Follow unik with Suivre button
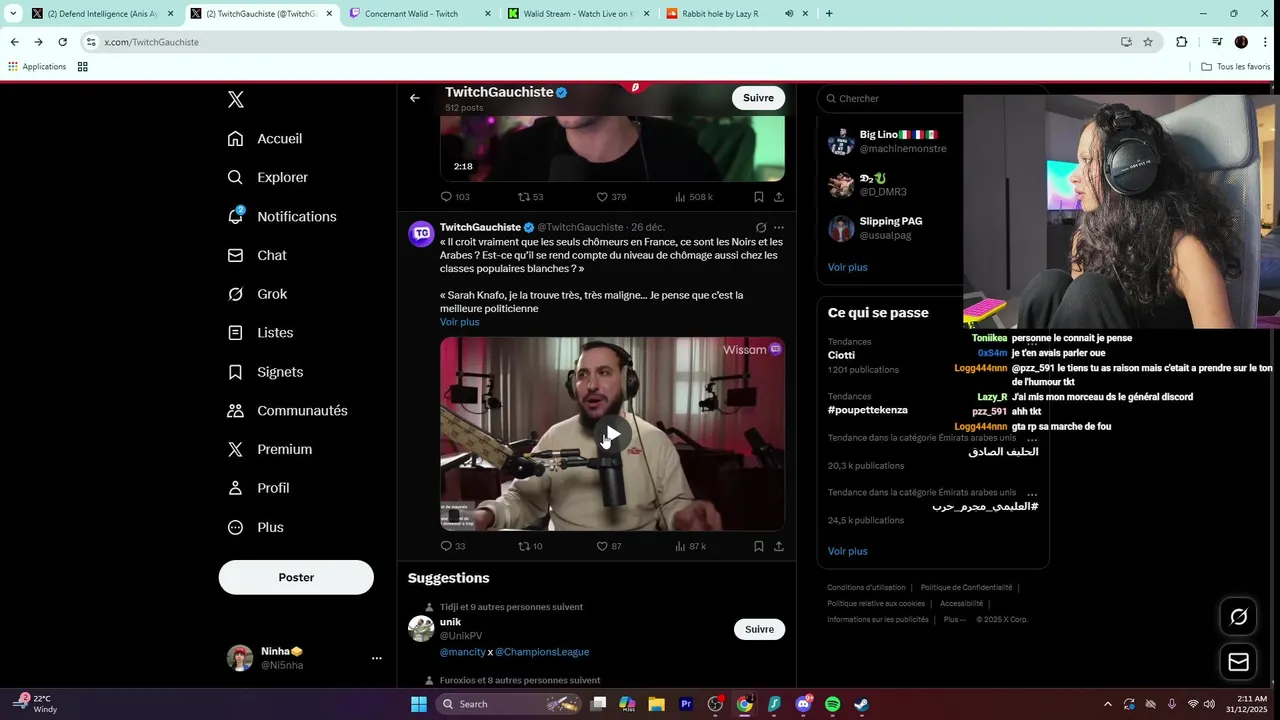The width and height of the screenshot is (1280, 720). point(759,629)
